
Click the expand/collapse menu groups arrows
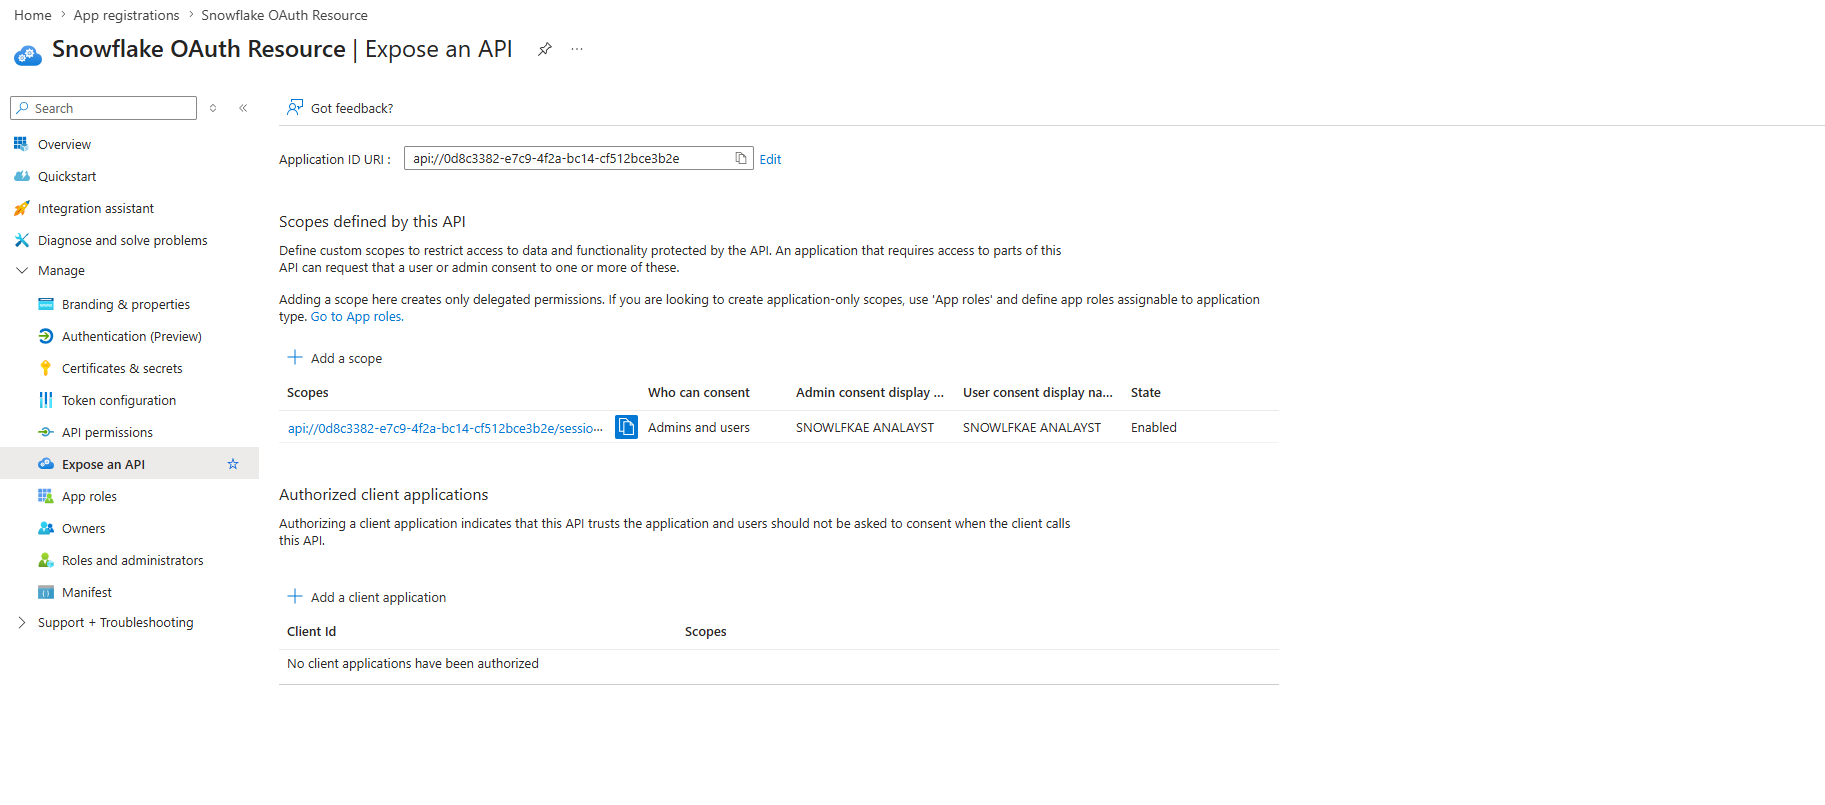213,108
